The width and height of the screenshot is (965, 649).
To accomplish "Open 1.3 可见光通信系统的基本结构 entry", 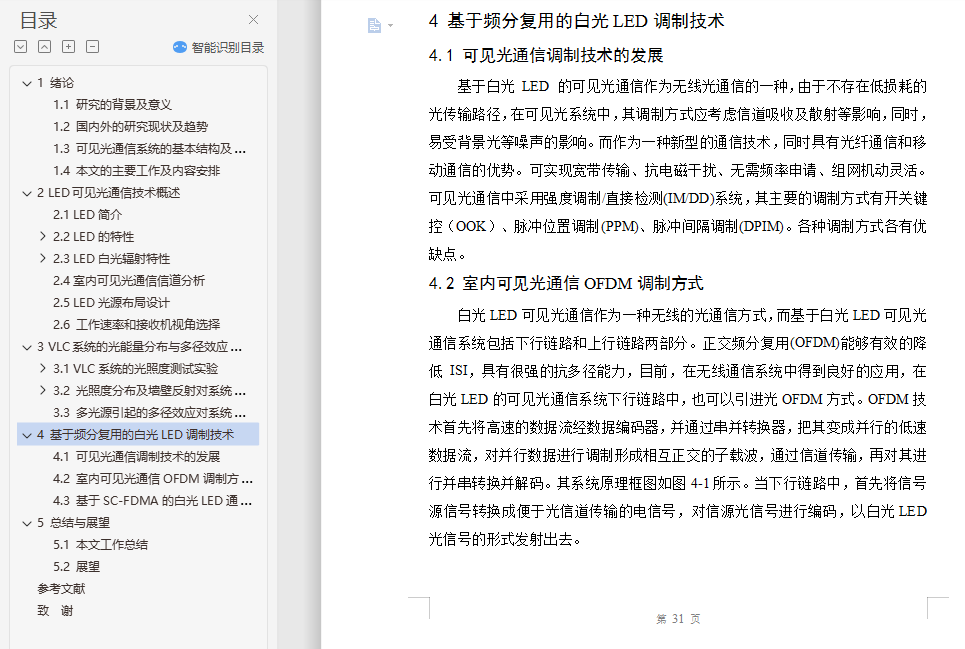I will (x=149, y=149).
